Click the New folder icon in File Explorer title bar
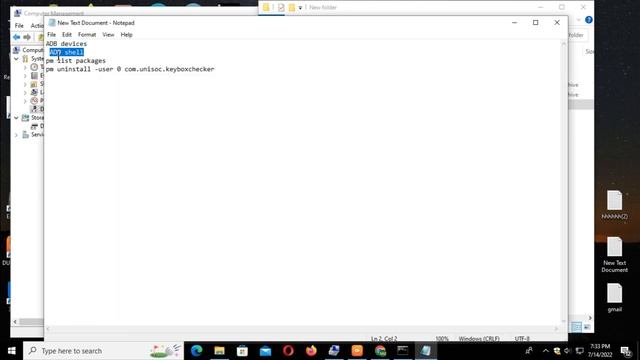 (292, 7)
